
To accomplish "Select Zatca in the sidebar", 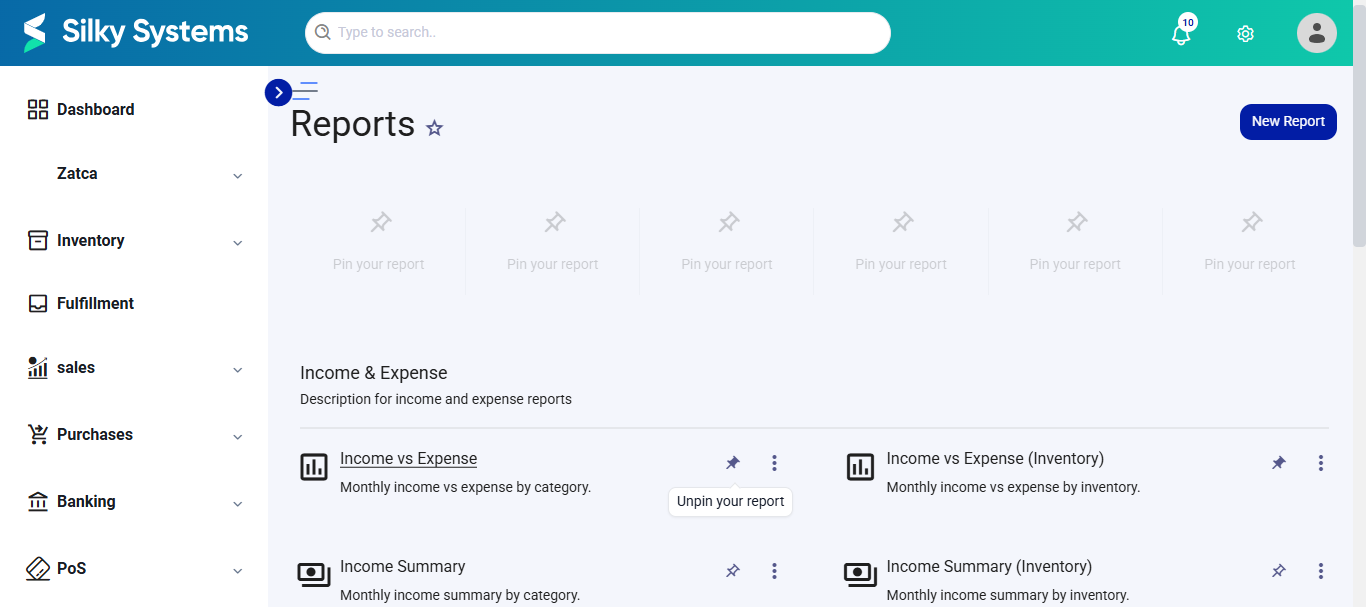I will (77, 174).
